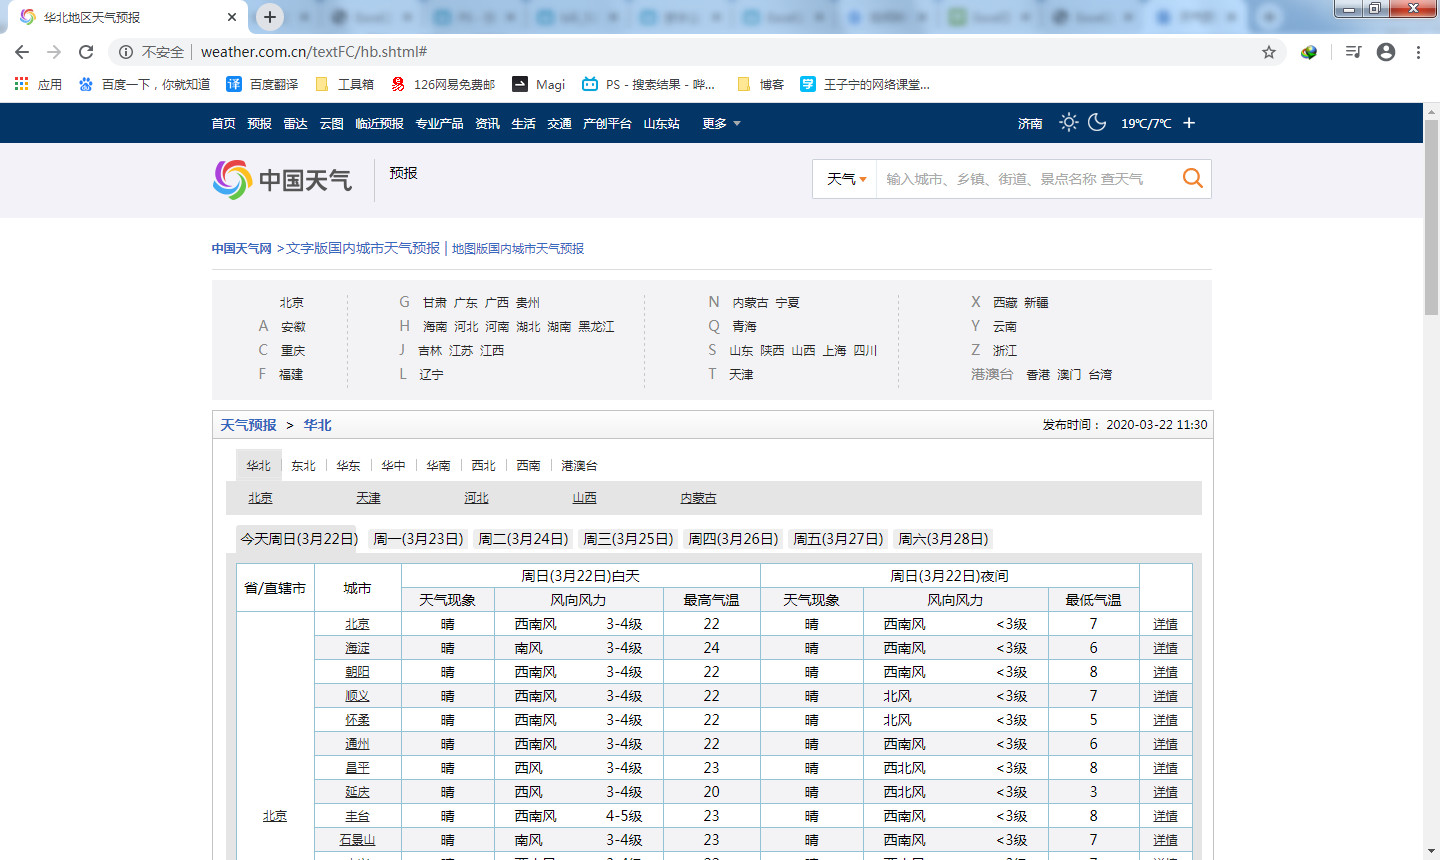Click the media control playlist icon

tap(1353, 52)
